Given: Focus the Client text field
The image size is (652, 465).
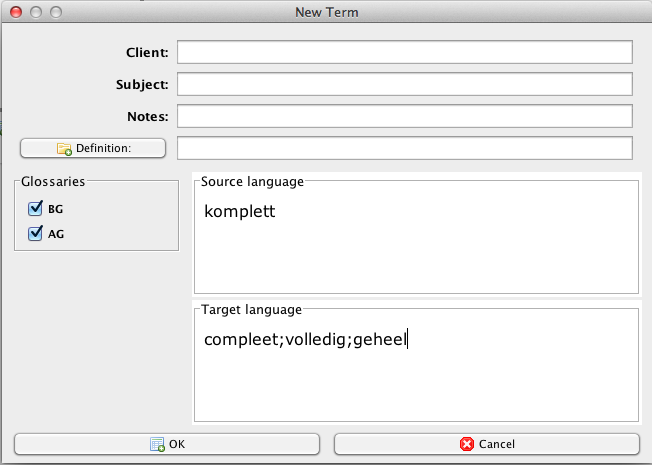Looking at the screenshot, I should click(405, 52).
